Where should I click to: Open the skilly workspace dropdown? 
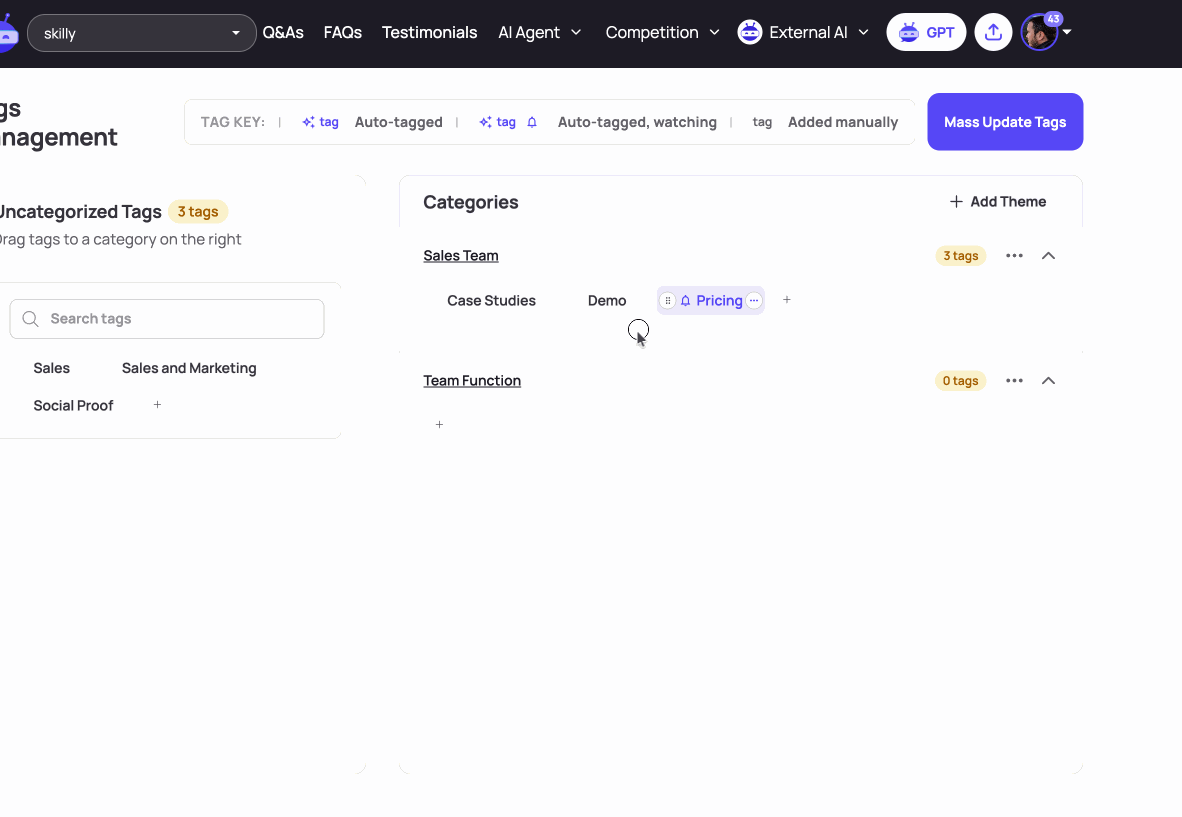(x=142, y=33)
